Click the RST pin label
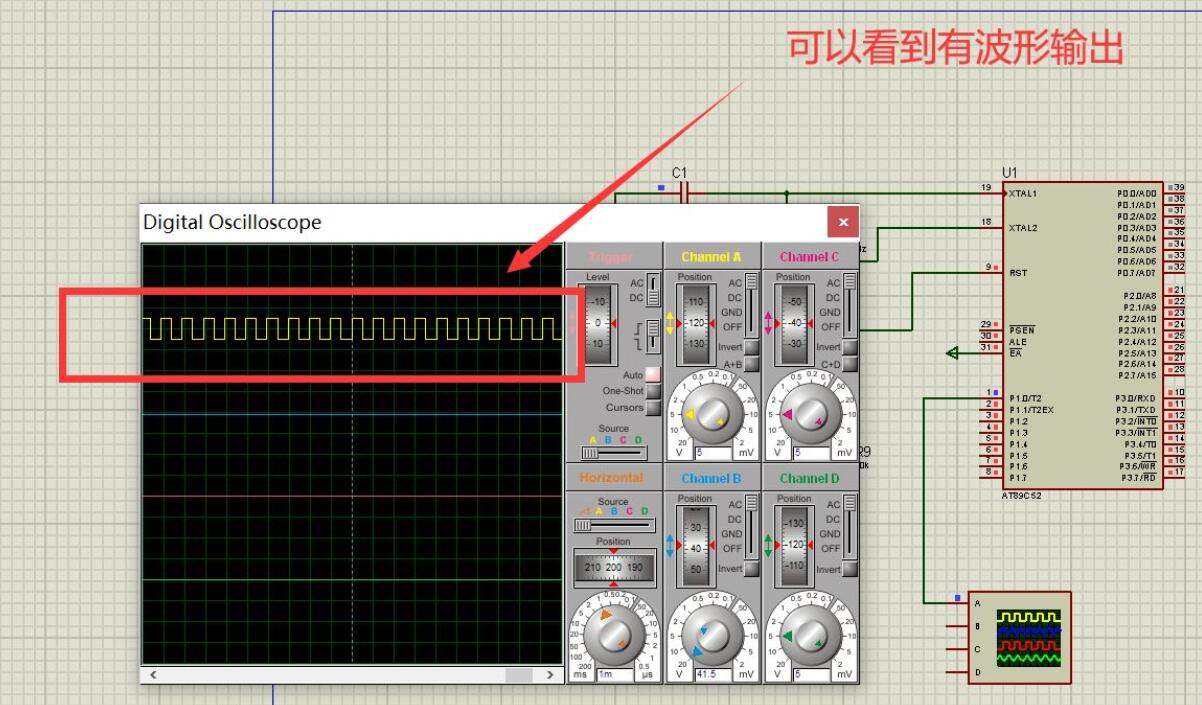This screenshot has height=705, width=1202. 1018,273
